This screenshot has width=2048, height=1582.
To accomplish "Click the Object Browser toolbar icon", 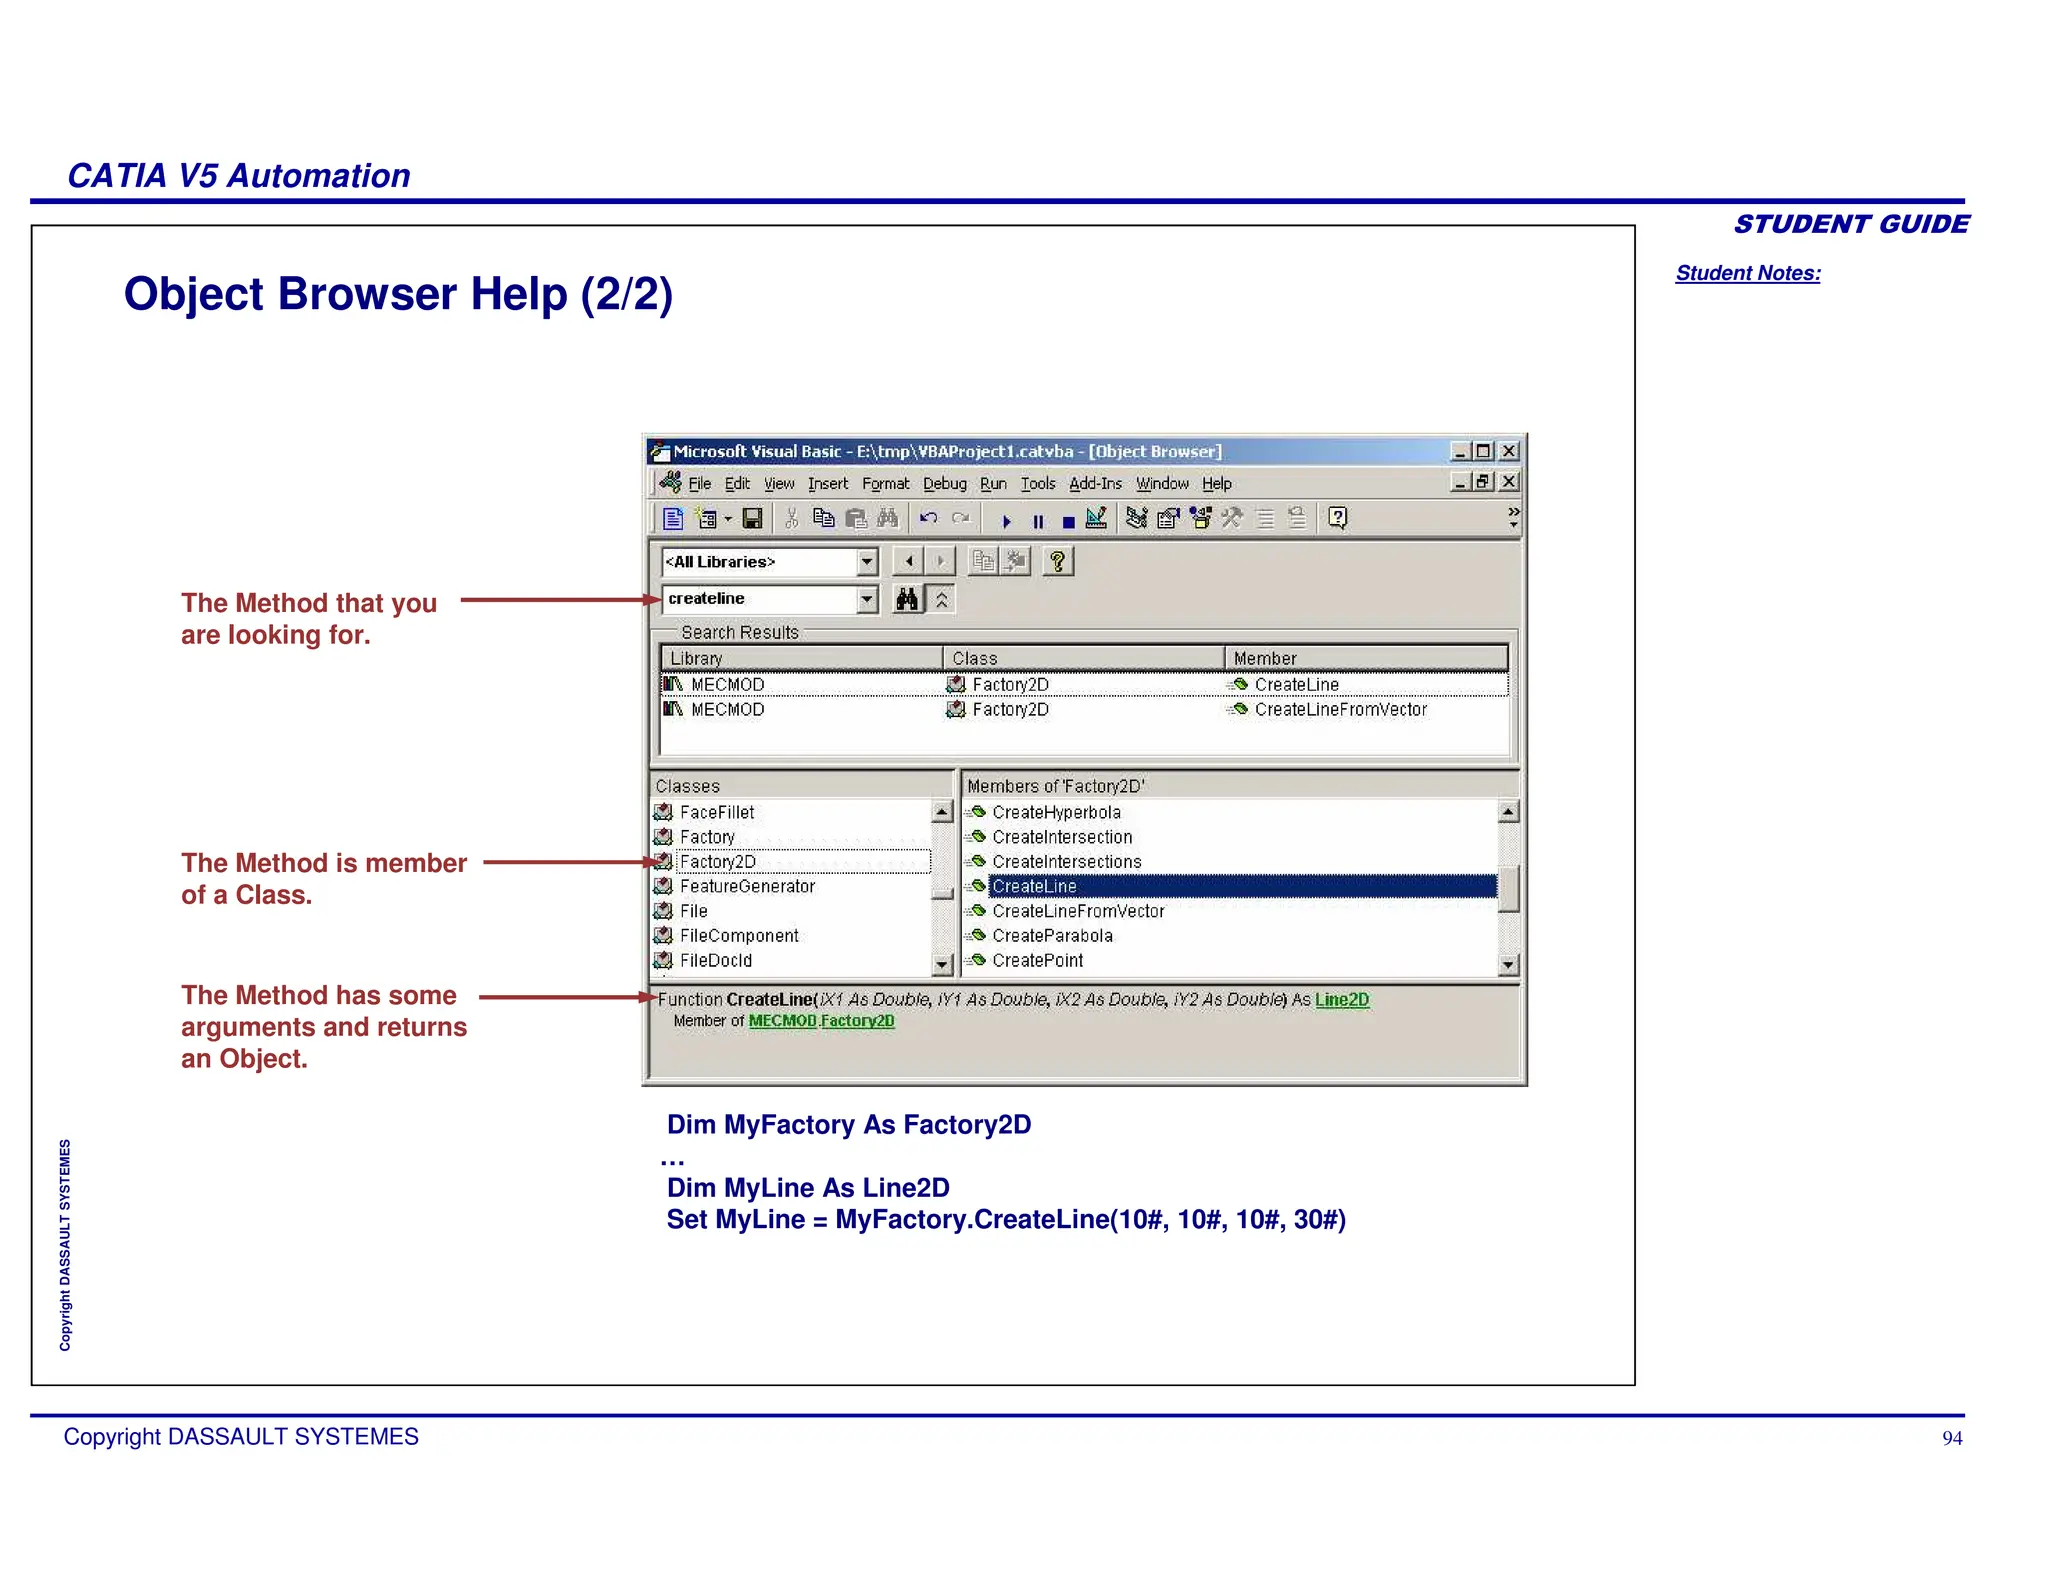I will (x=1200, y=518).
